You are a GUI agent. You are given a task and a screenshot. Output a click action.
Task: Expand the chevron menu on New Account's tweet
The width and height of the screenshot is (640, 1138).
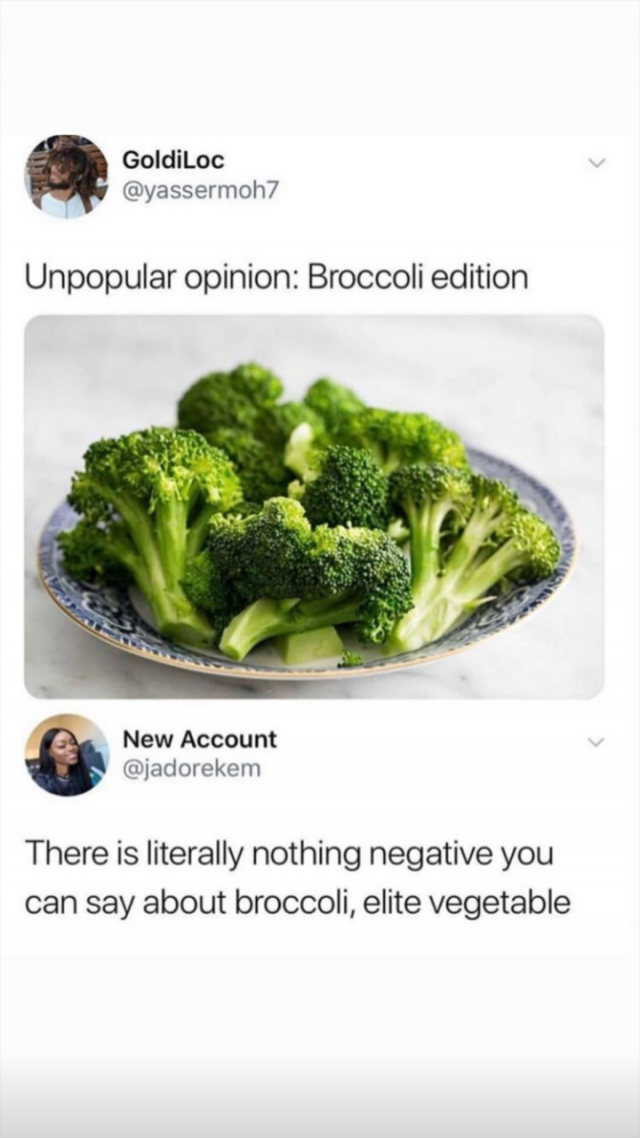[596, 742]
